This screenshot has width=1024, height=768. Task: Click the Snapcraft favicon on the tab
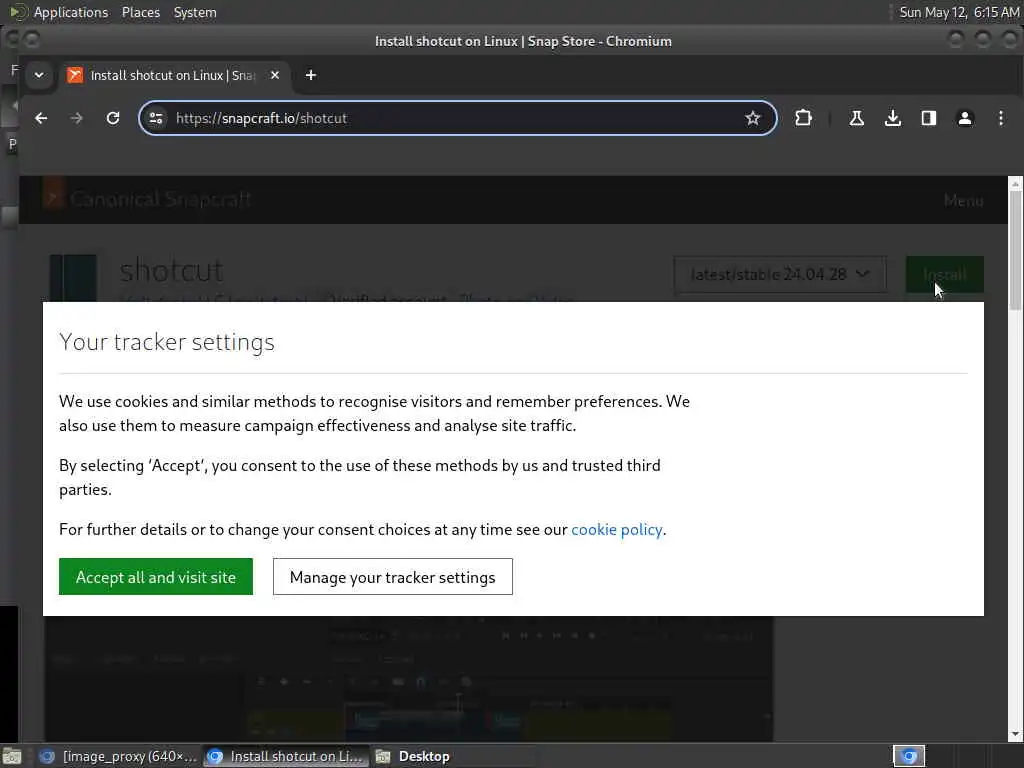point(75,75)
